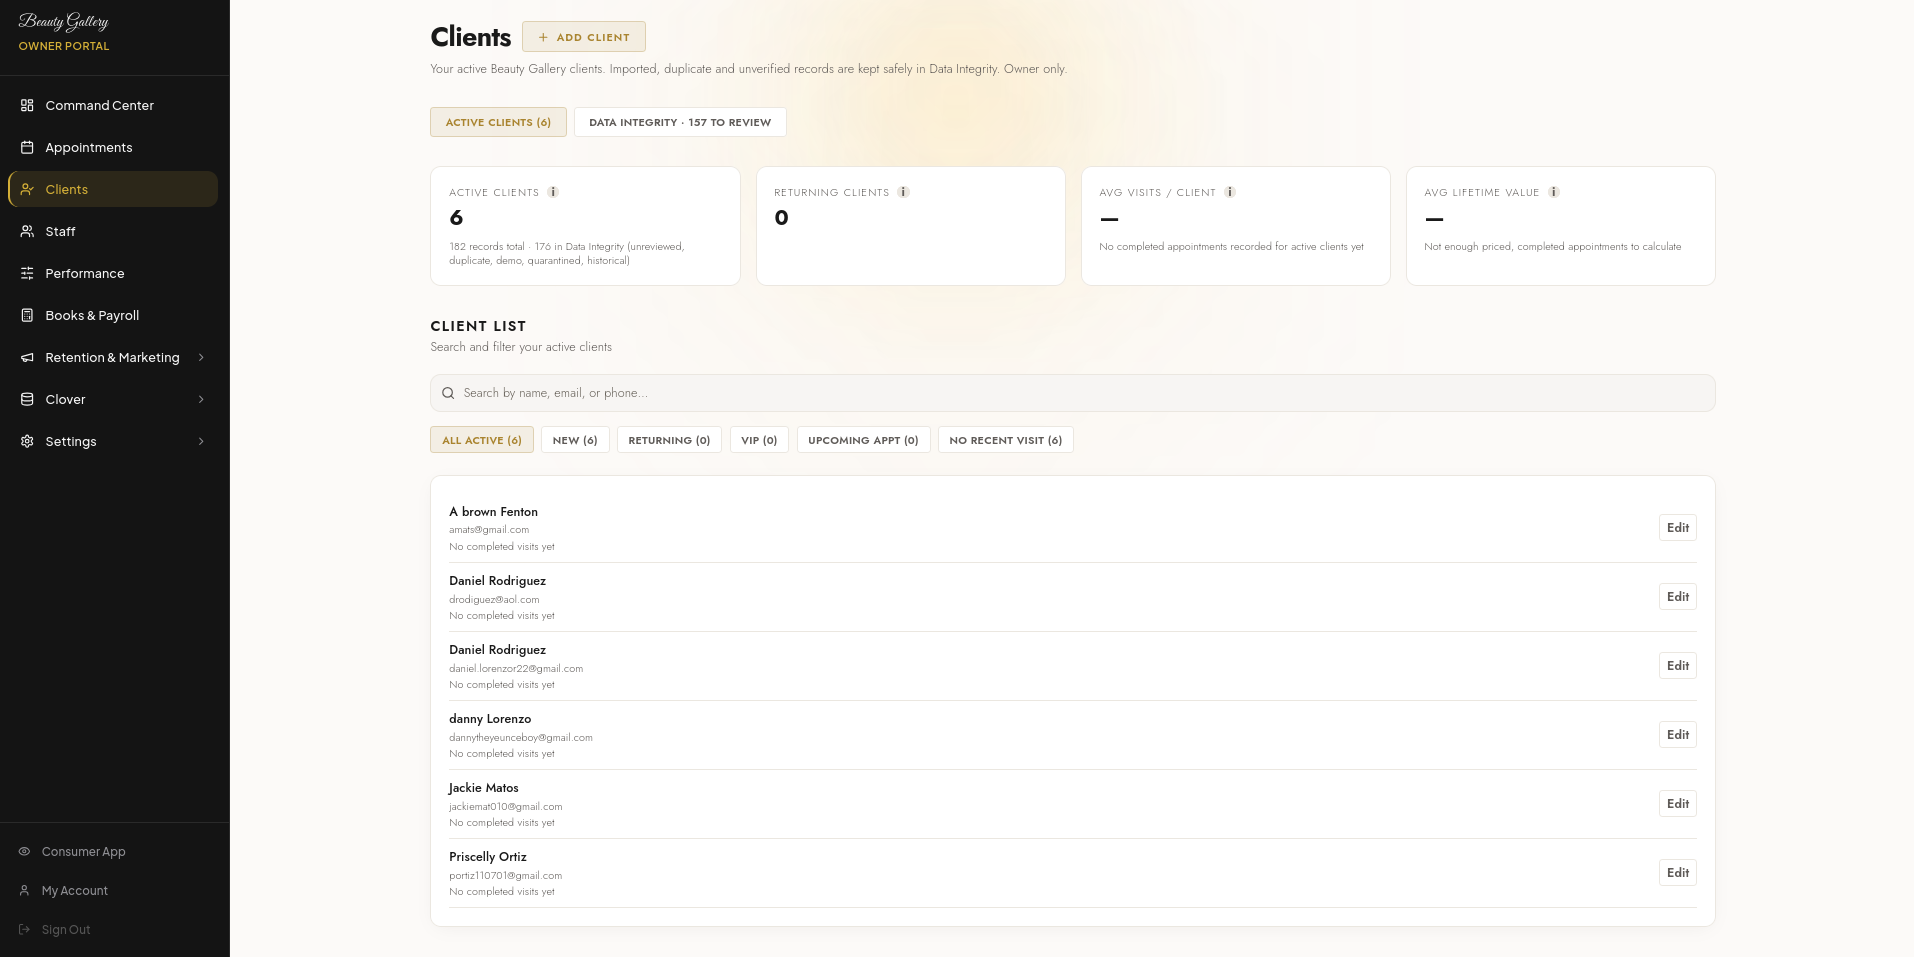Screen dimensions: 1914x957
Task: Switch to Active Clients (6) tab
Action: (498, 122)
